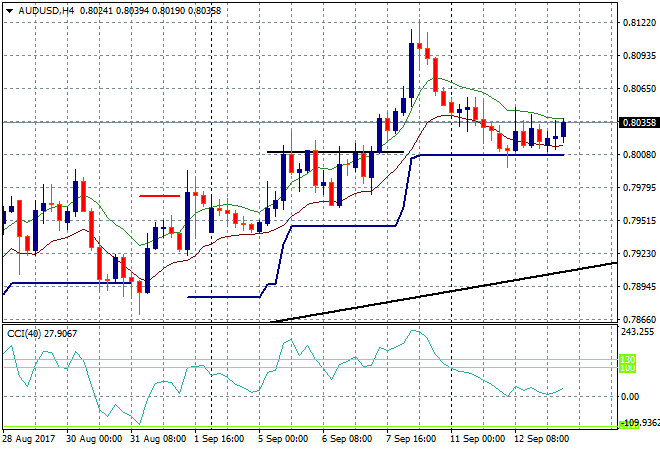Open the chart dropdown arrow beside AUDUSD
The height and width of the screenshot is (450, 660).
point(9,9)
